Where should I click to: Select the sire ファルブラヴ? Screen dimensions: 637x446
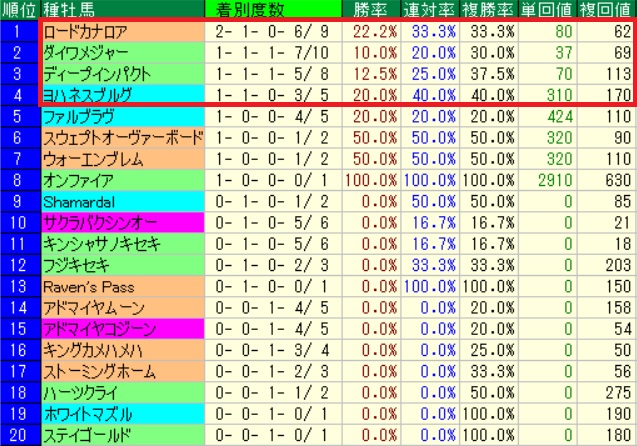(123, 116)
